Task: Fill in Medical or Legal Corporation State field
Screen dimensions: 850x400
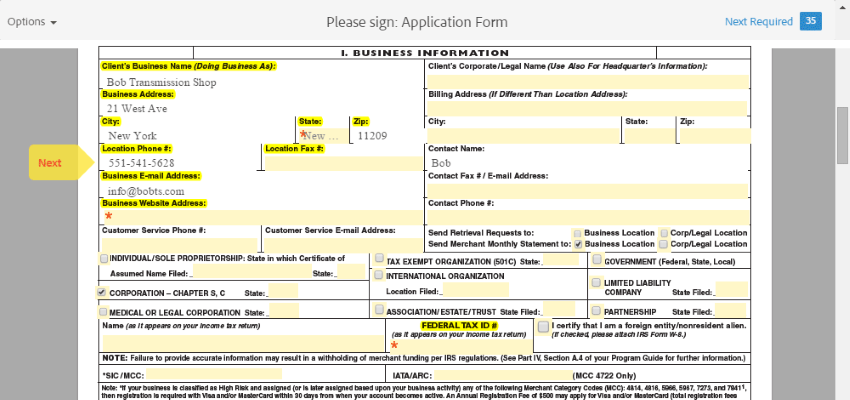Action: coord(284,311)
